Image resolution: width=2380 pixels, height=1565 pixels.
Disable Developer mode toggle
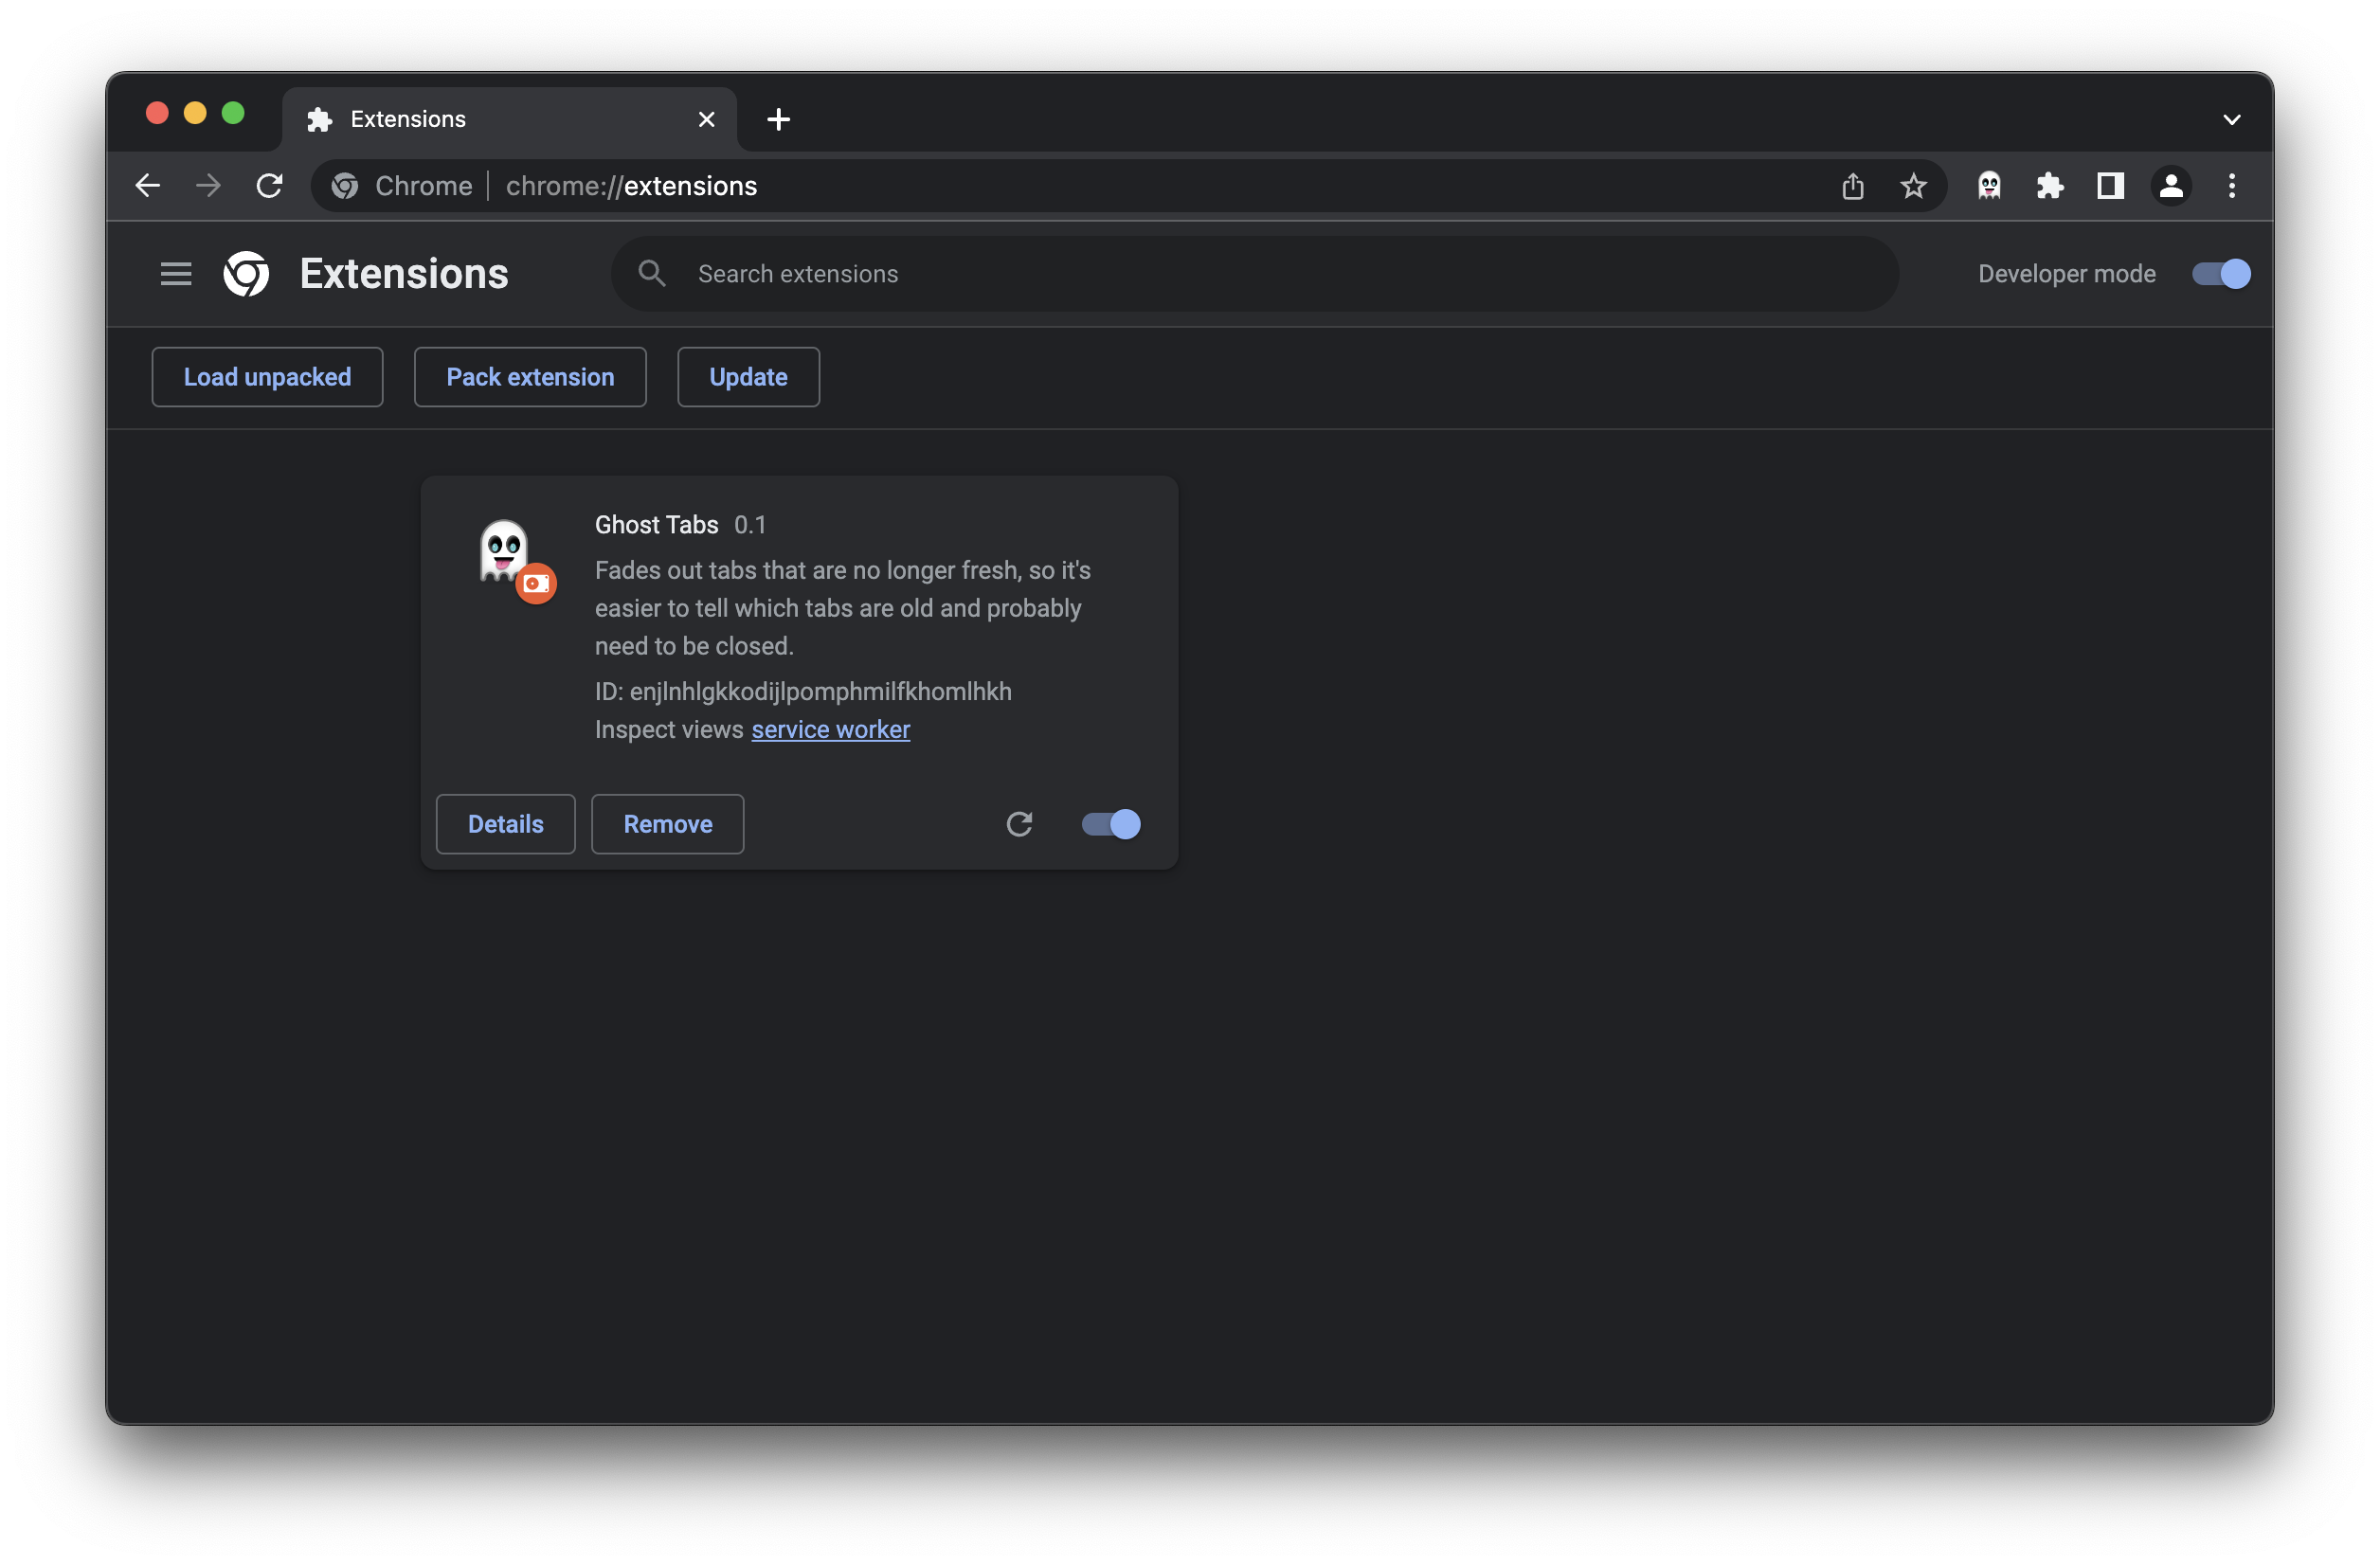[x=2220, y=274]
